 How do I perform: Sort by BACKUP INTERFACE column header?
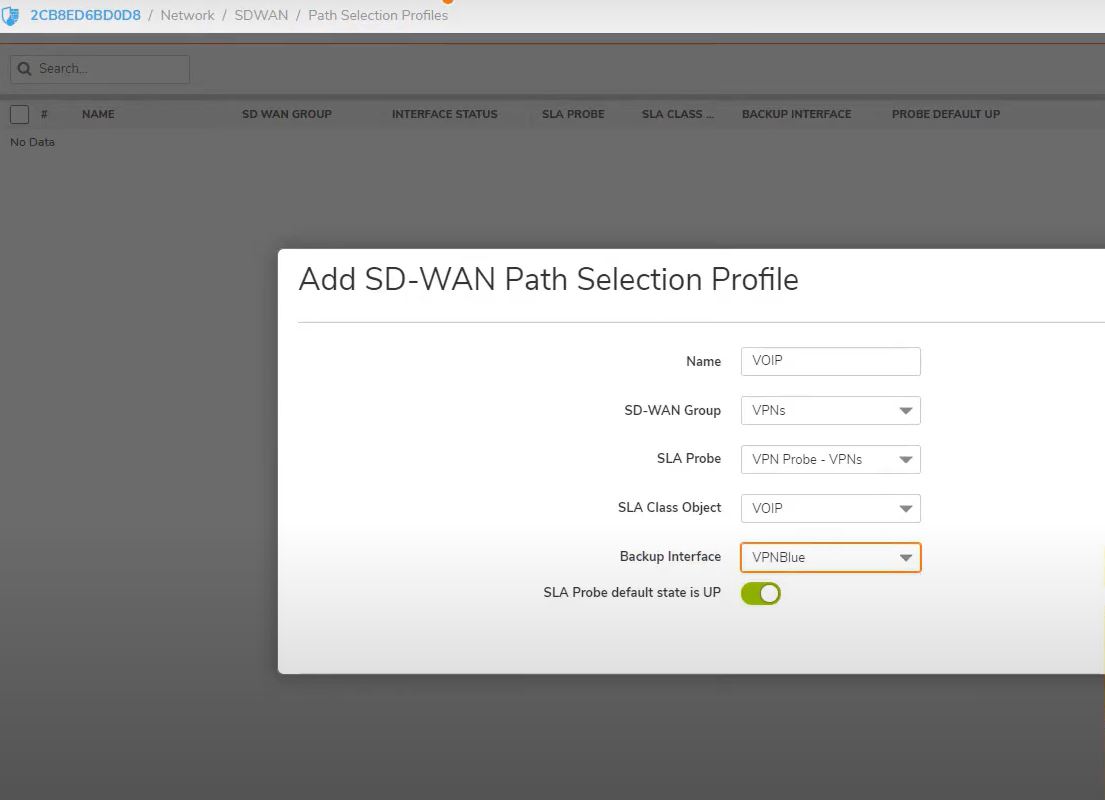tap(796, 114)
